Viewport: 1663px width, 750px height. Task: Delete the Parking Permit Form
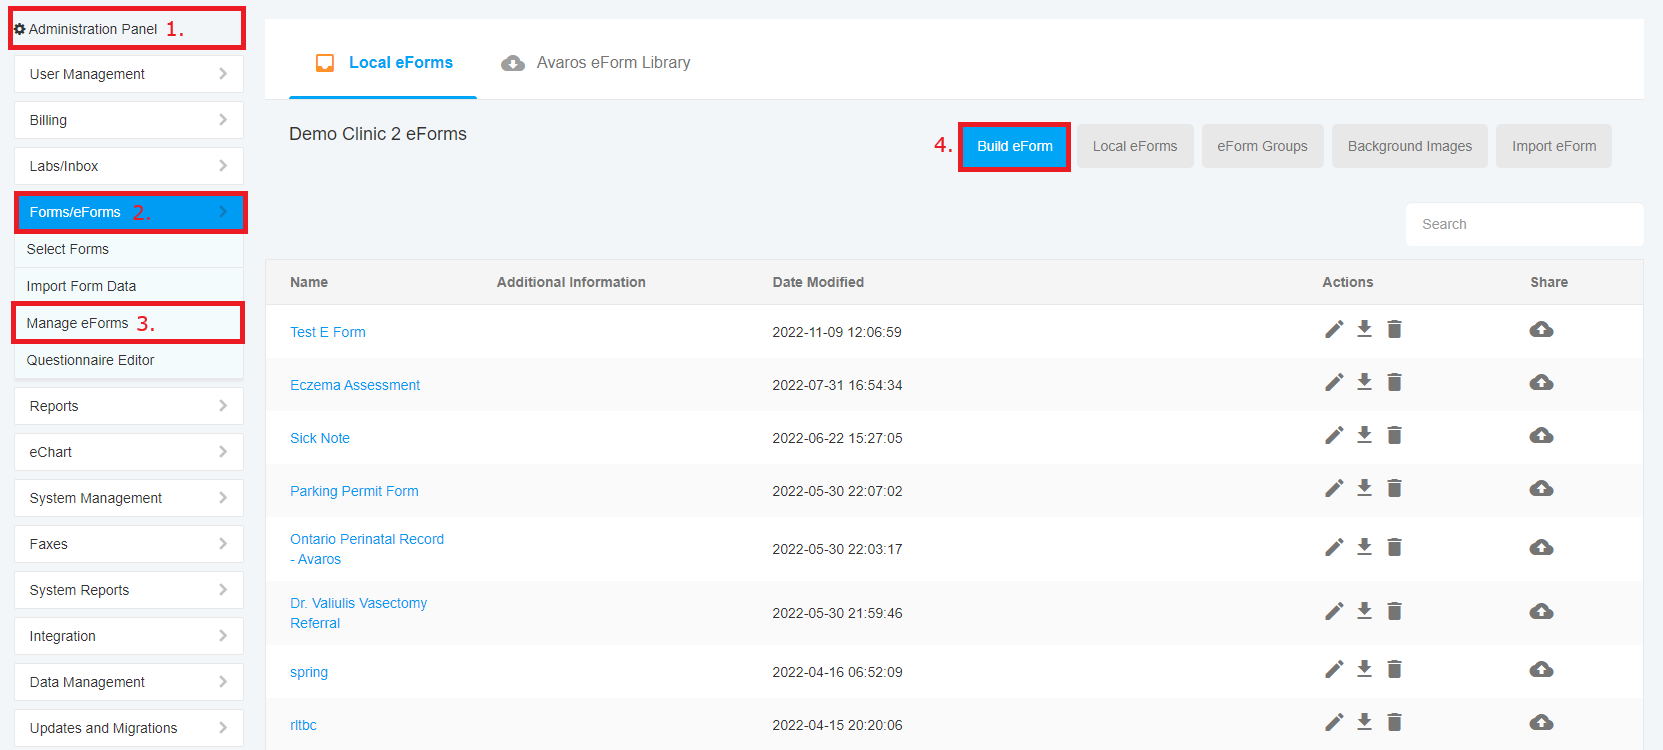pyautogui.click(x=1395, y=488)
